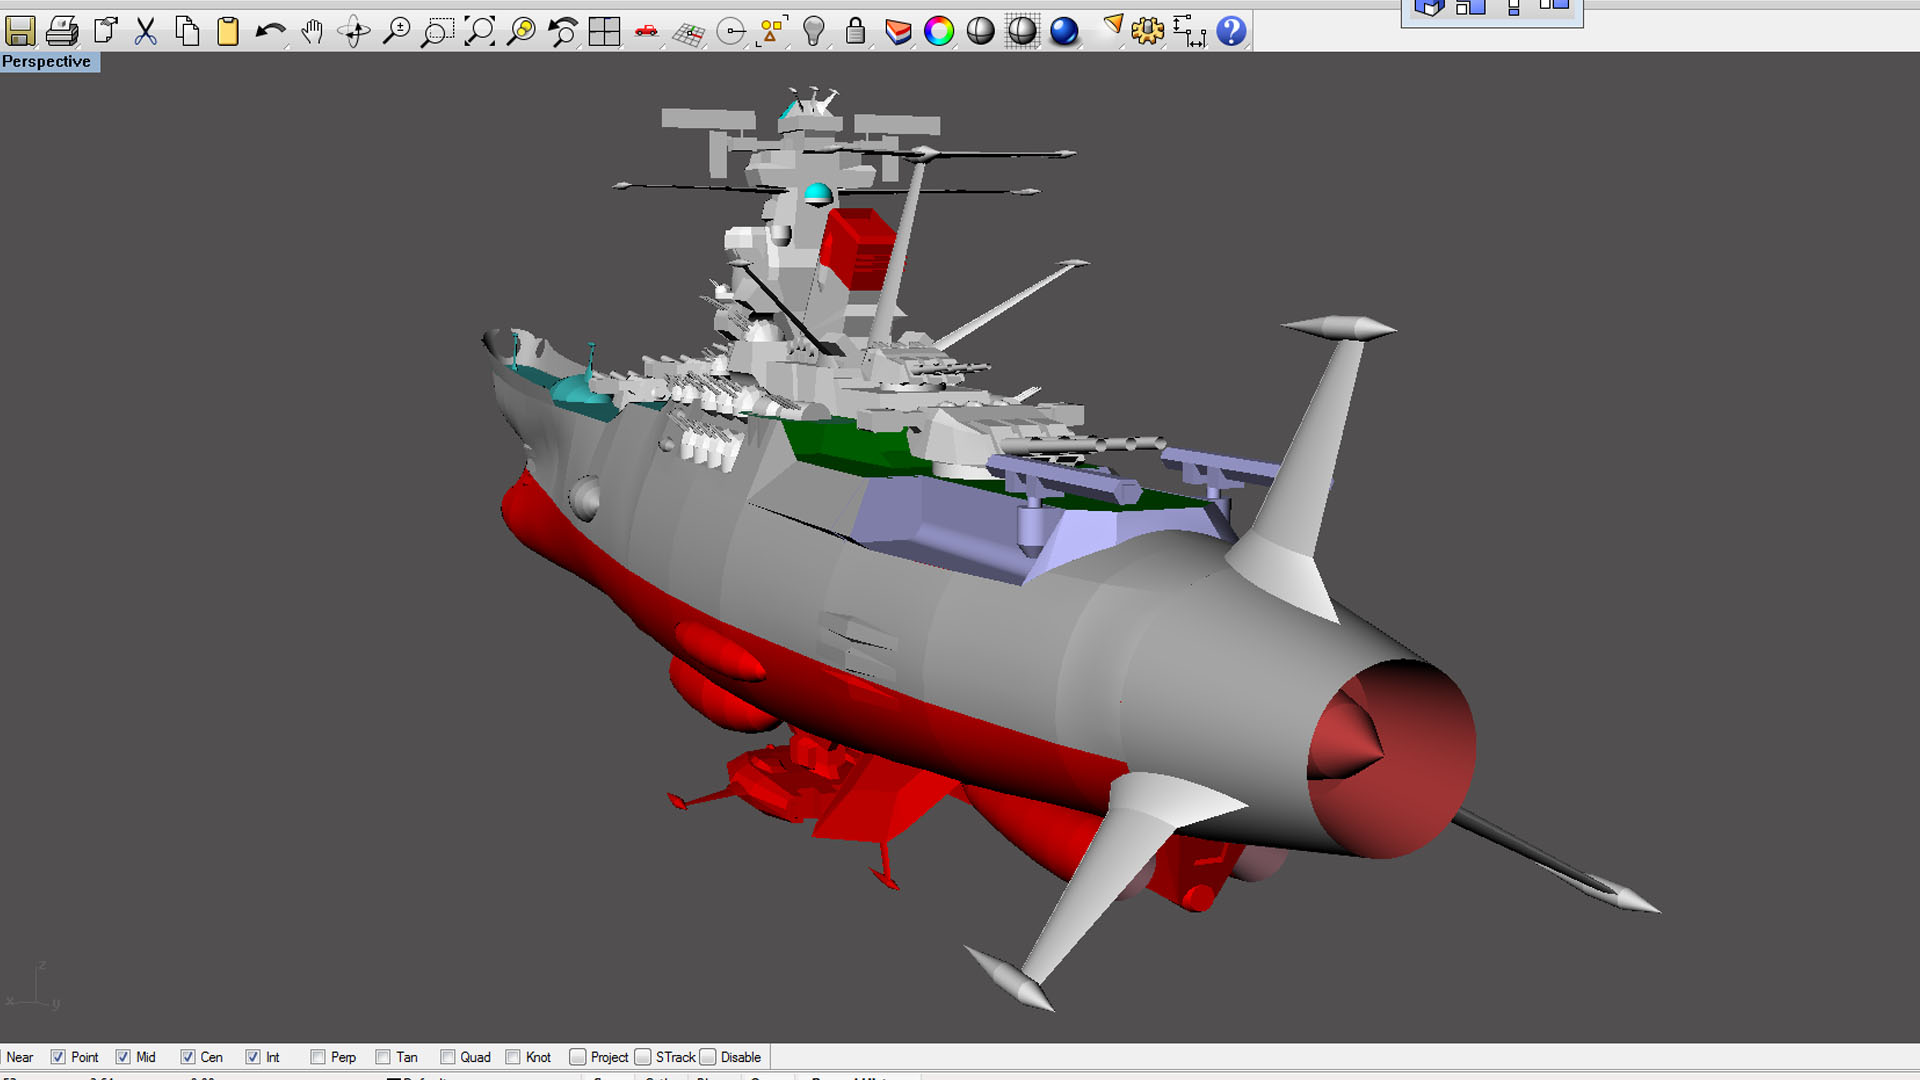The width and height of the screenshot is (1920, 1080).
Task: Click the Undo view change icon
Action: coord(563,31)
